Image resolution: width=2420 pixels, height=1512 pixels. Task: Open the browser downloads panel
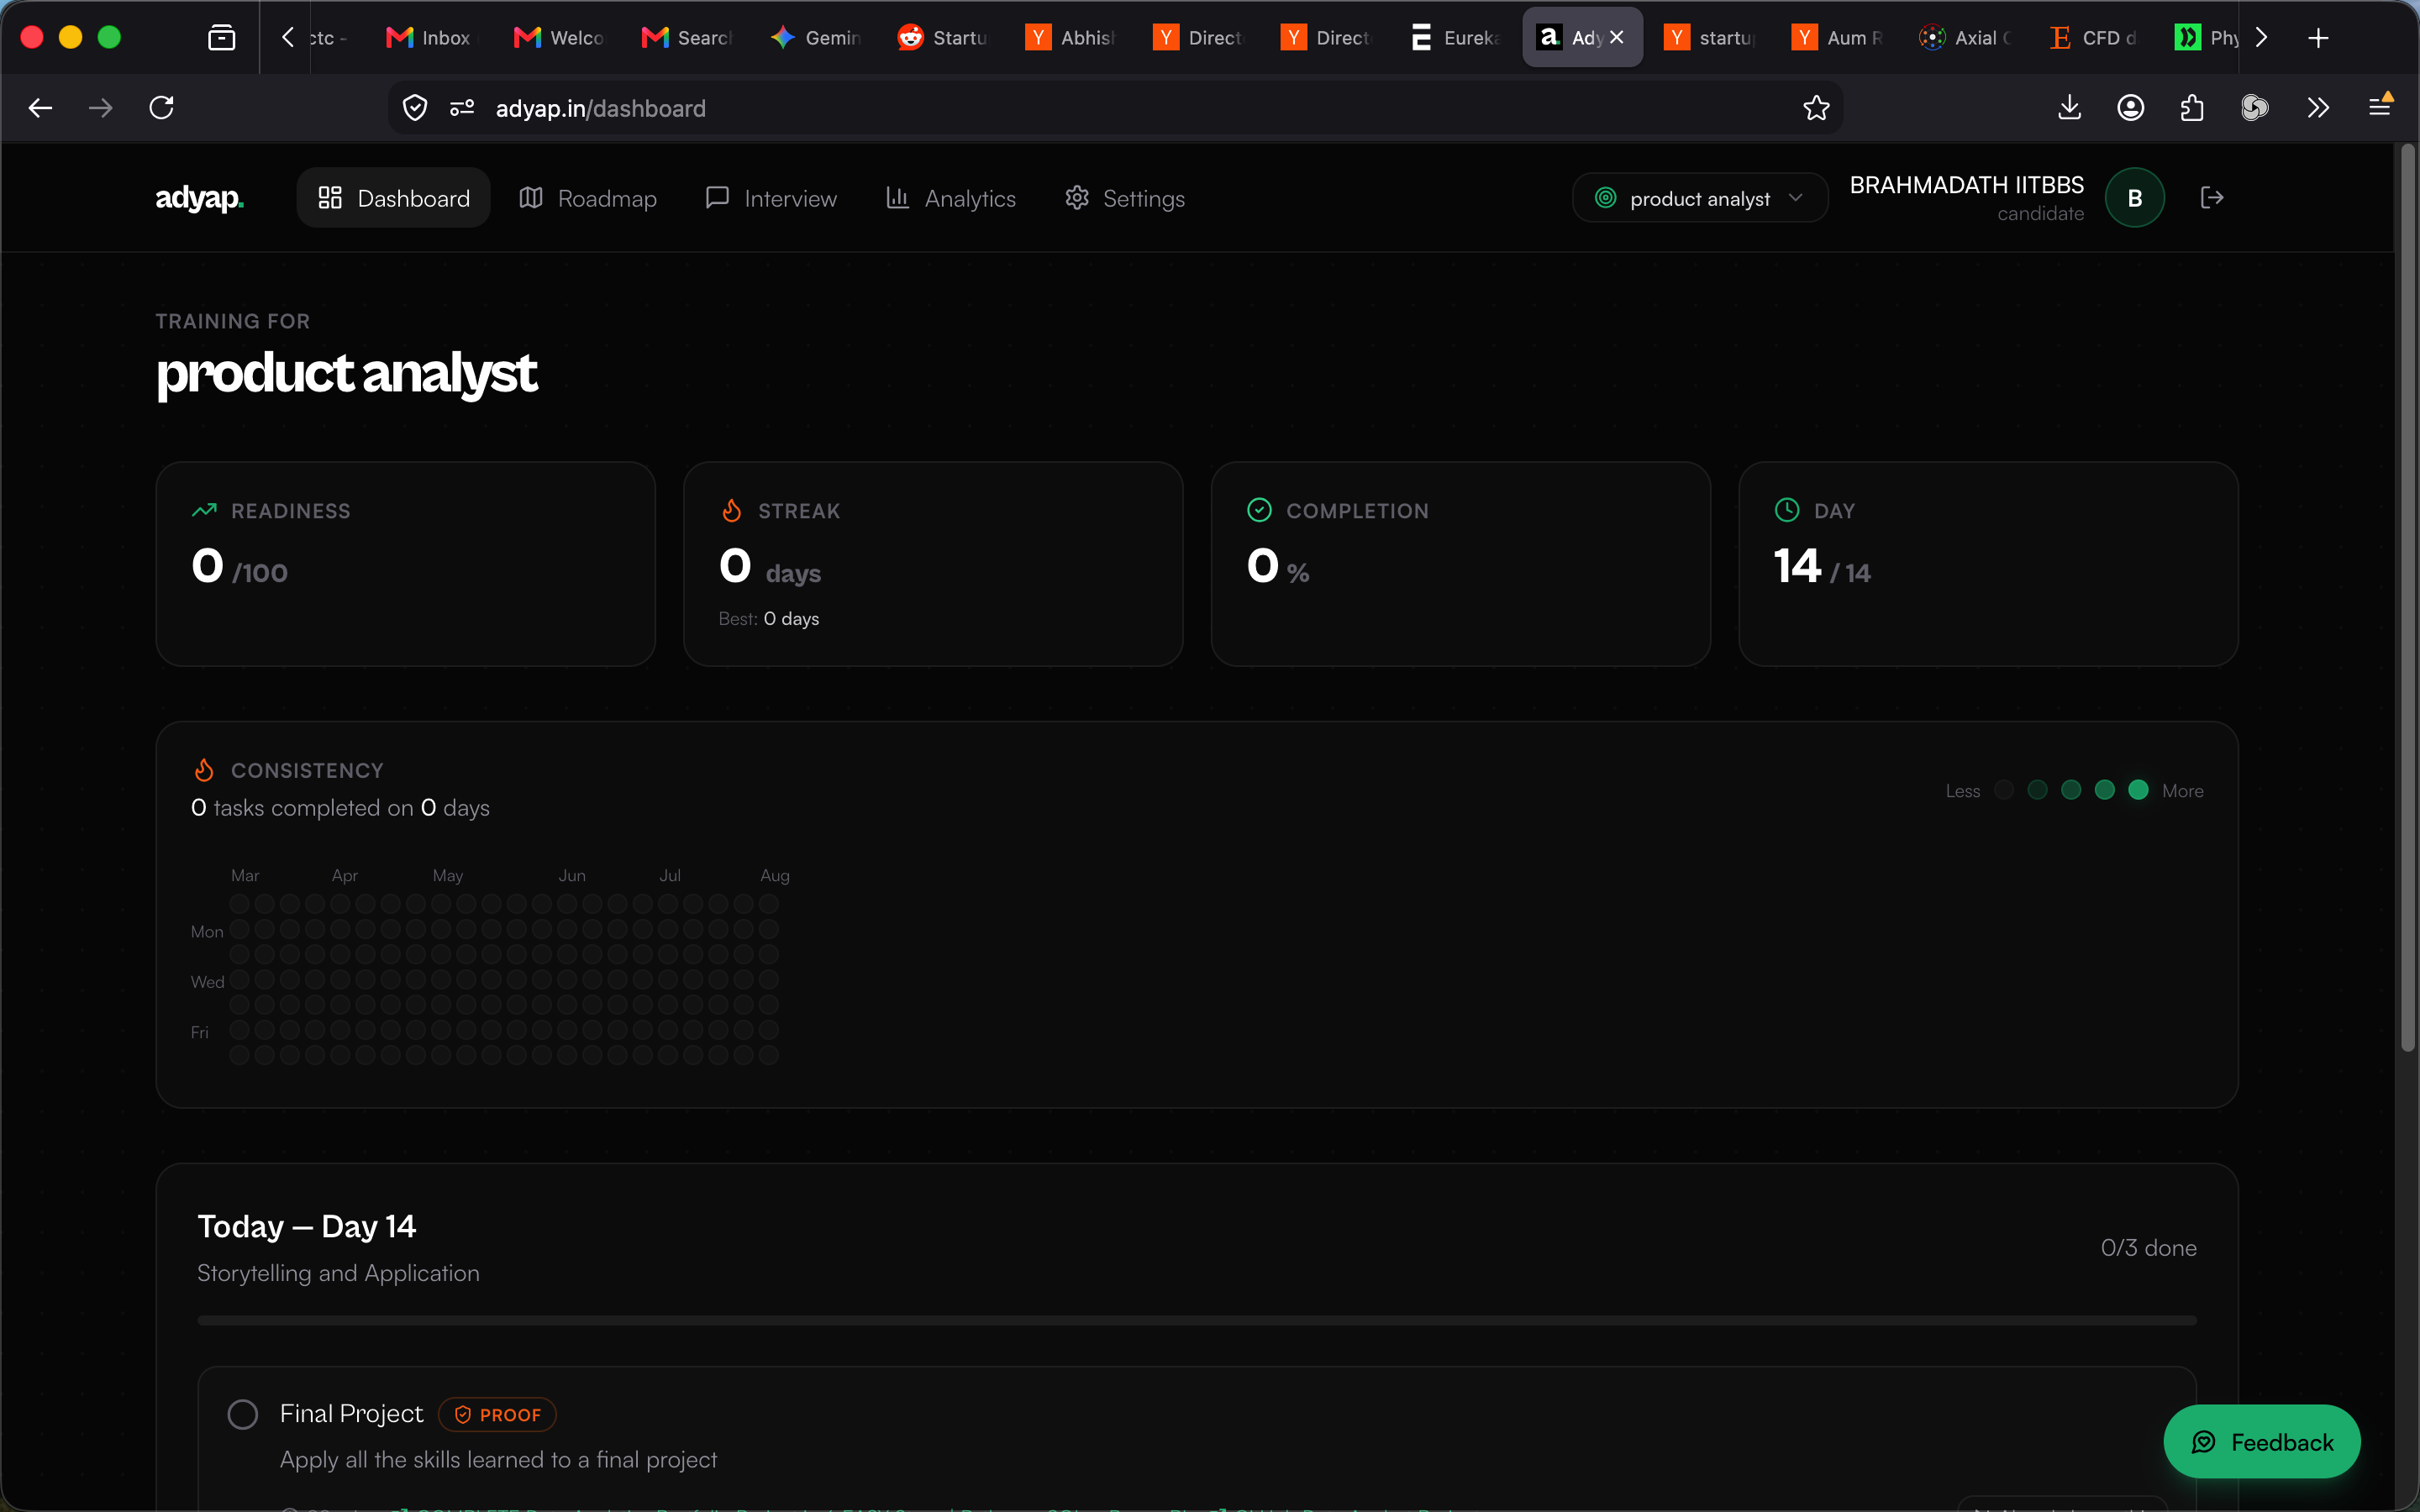pyautogui.click(x=2070, y=108)
